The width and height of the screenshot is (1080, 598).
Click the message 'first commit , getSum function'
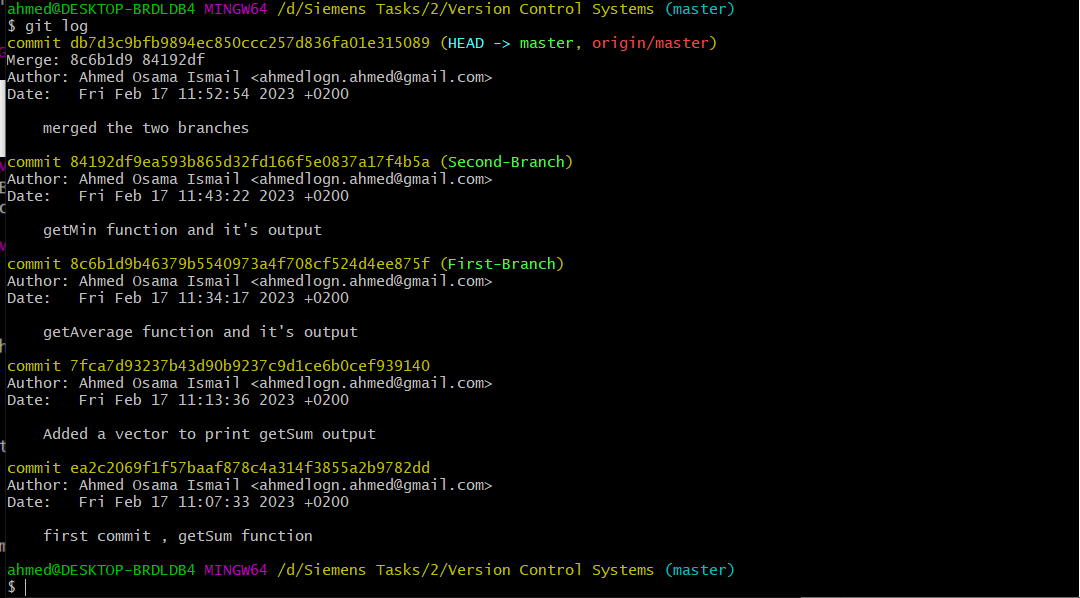[178, 536]
